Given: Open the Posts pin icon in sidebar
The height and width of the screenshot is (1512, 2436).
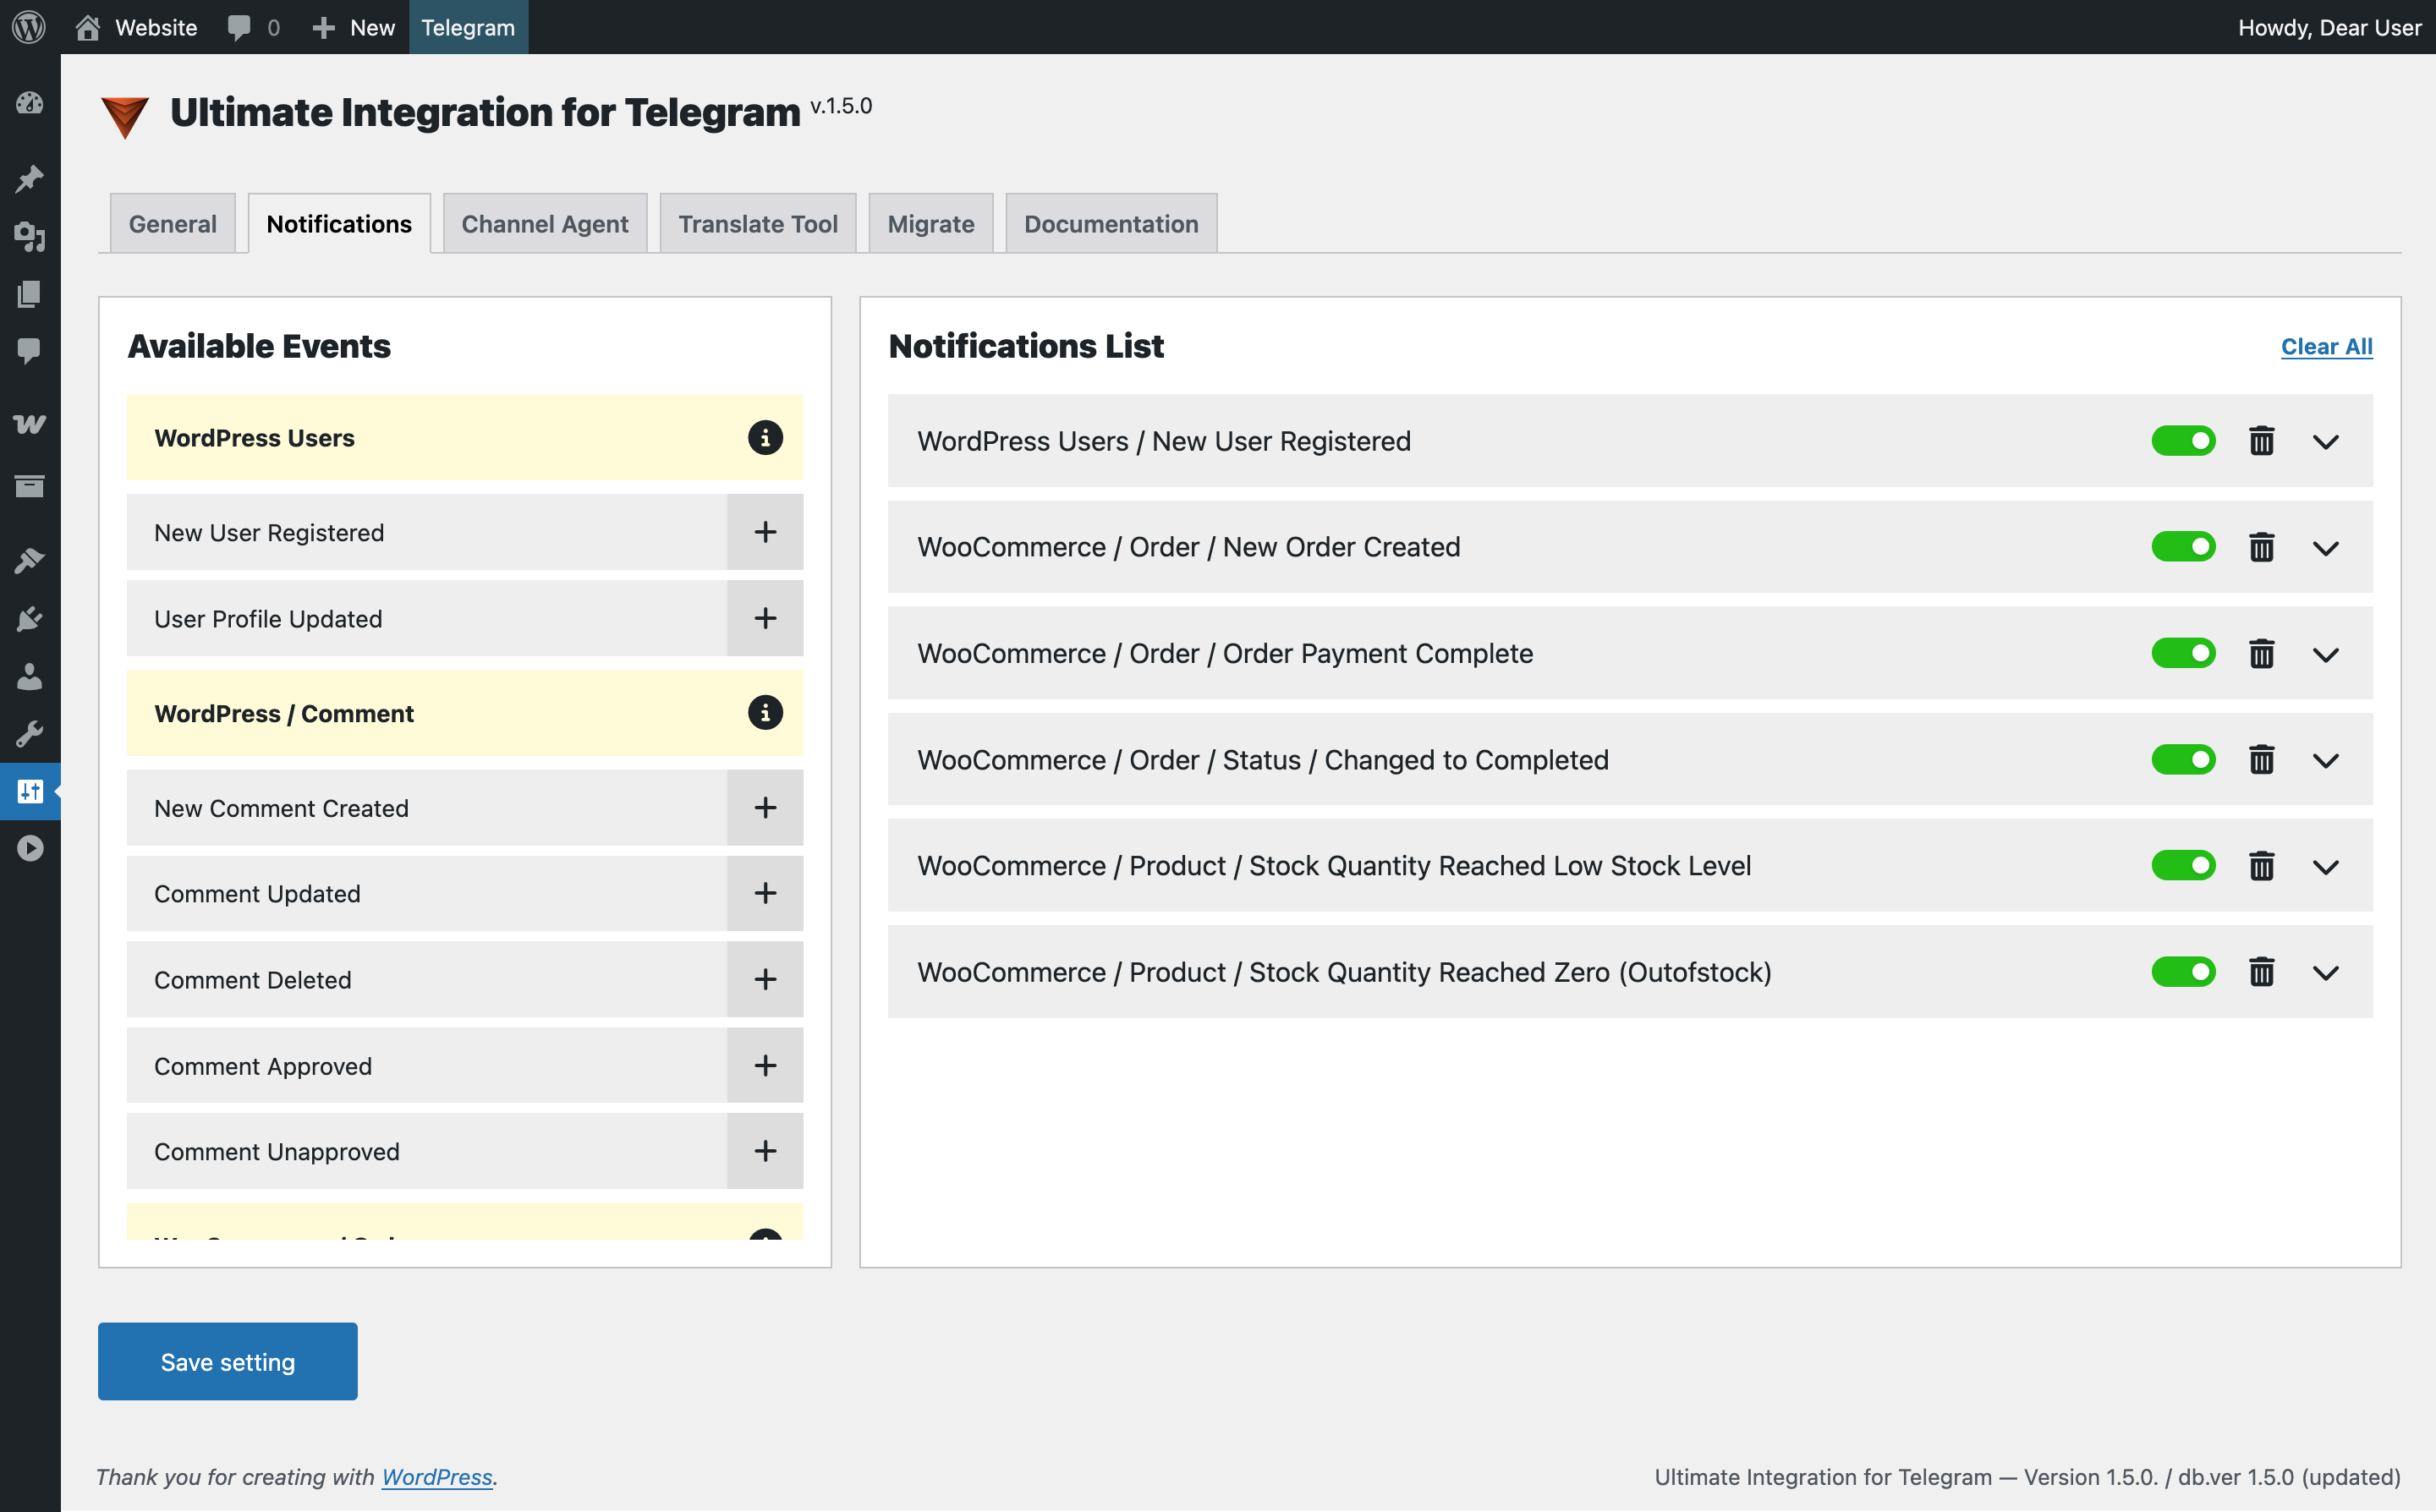Looking at the screenshot, I should (30, 179).
